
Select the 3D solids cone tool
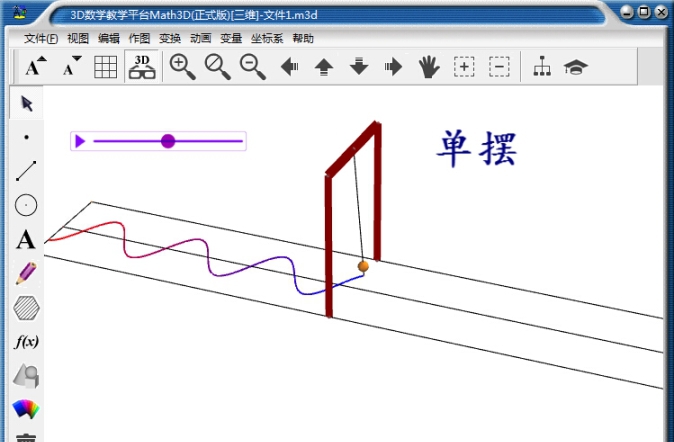(x=27, y=376)
